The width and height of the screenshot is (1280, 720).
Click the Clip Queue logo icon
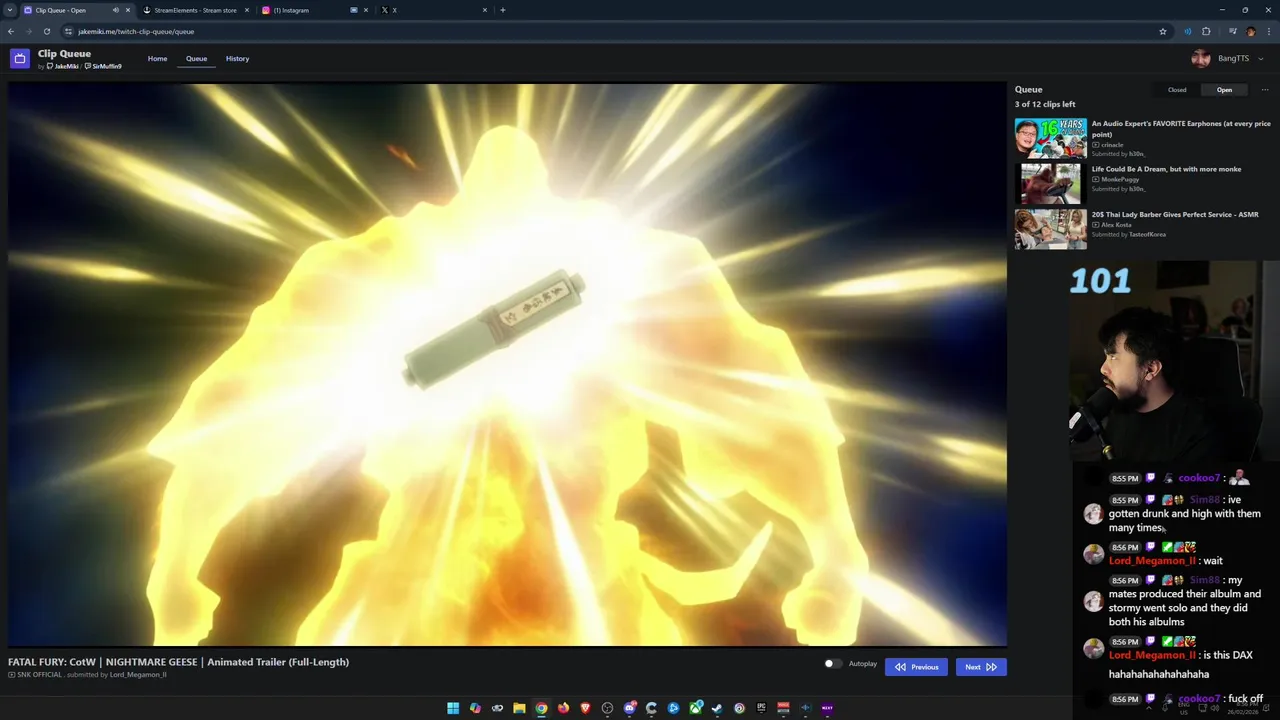tap(20, 59)
